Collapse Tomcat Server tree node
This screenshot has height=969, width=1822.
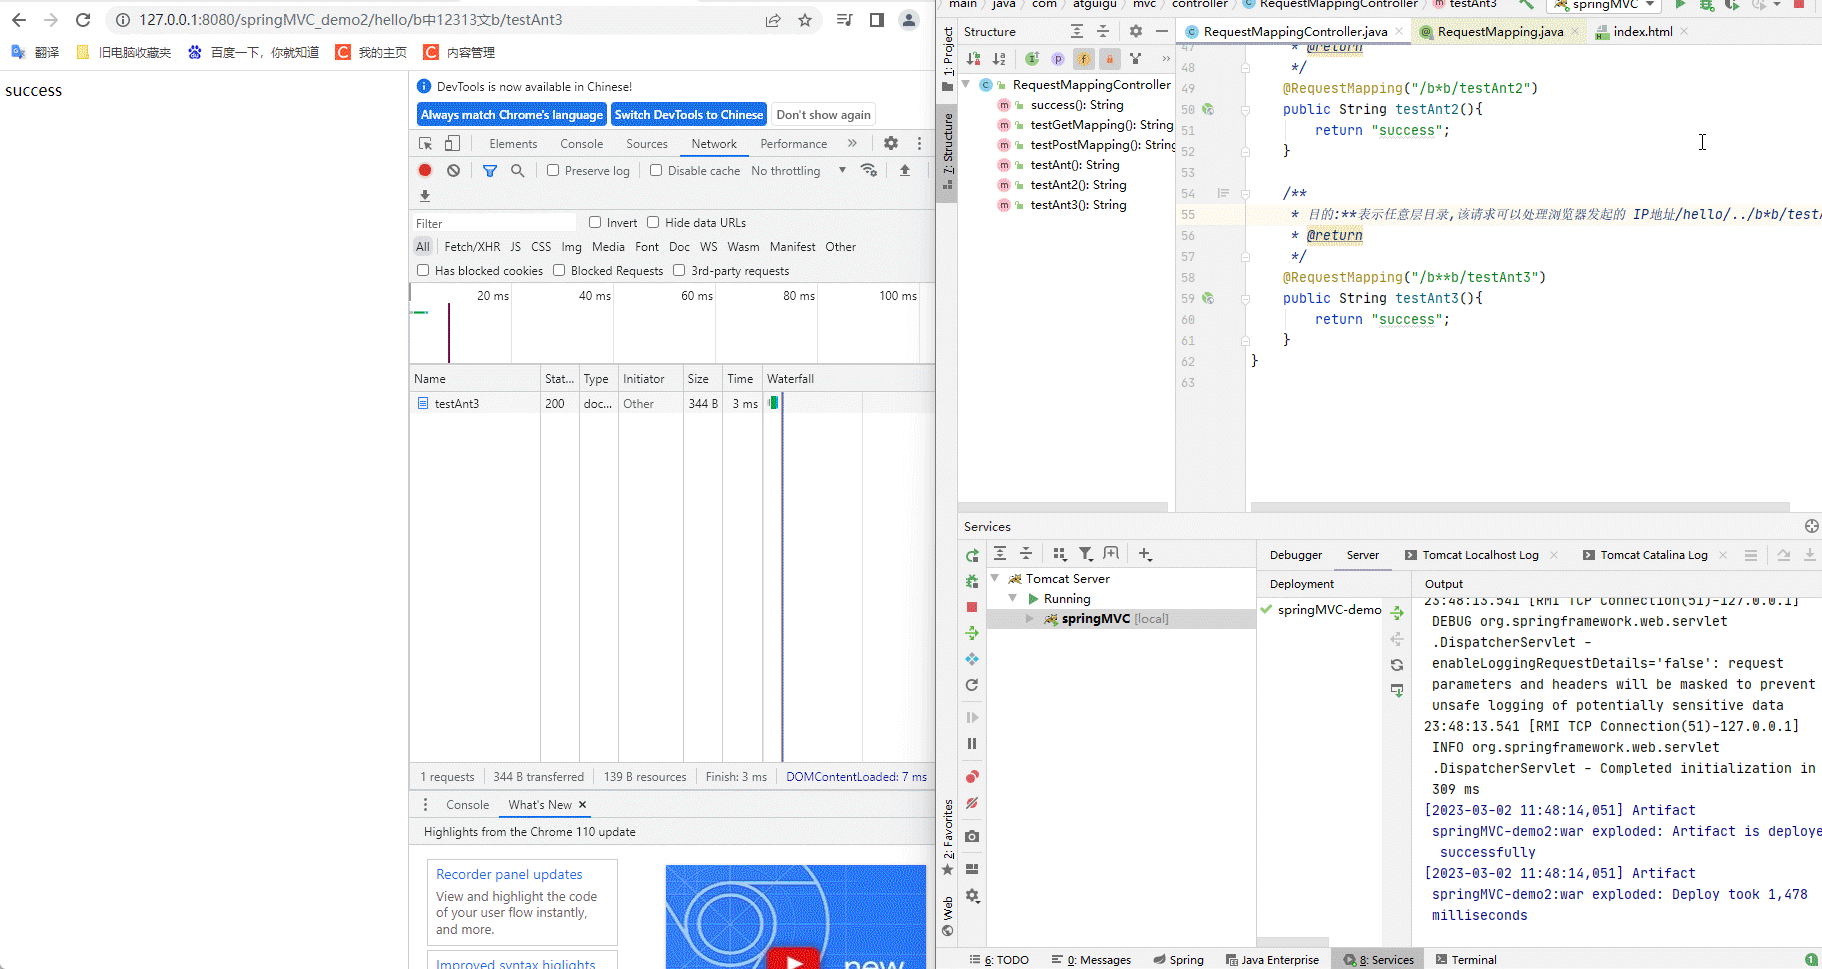995,579
